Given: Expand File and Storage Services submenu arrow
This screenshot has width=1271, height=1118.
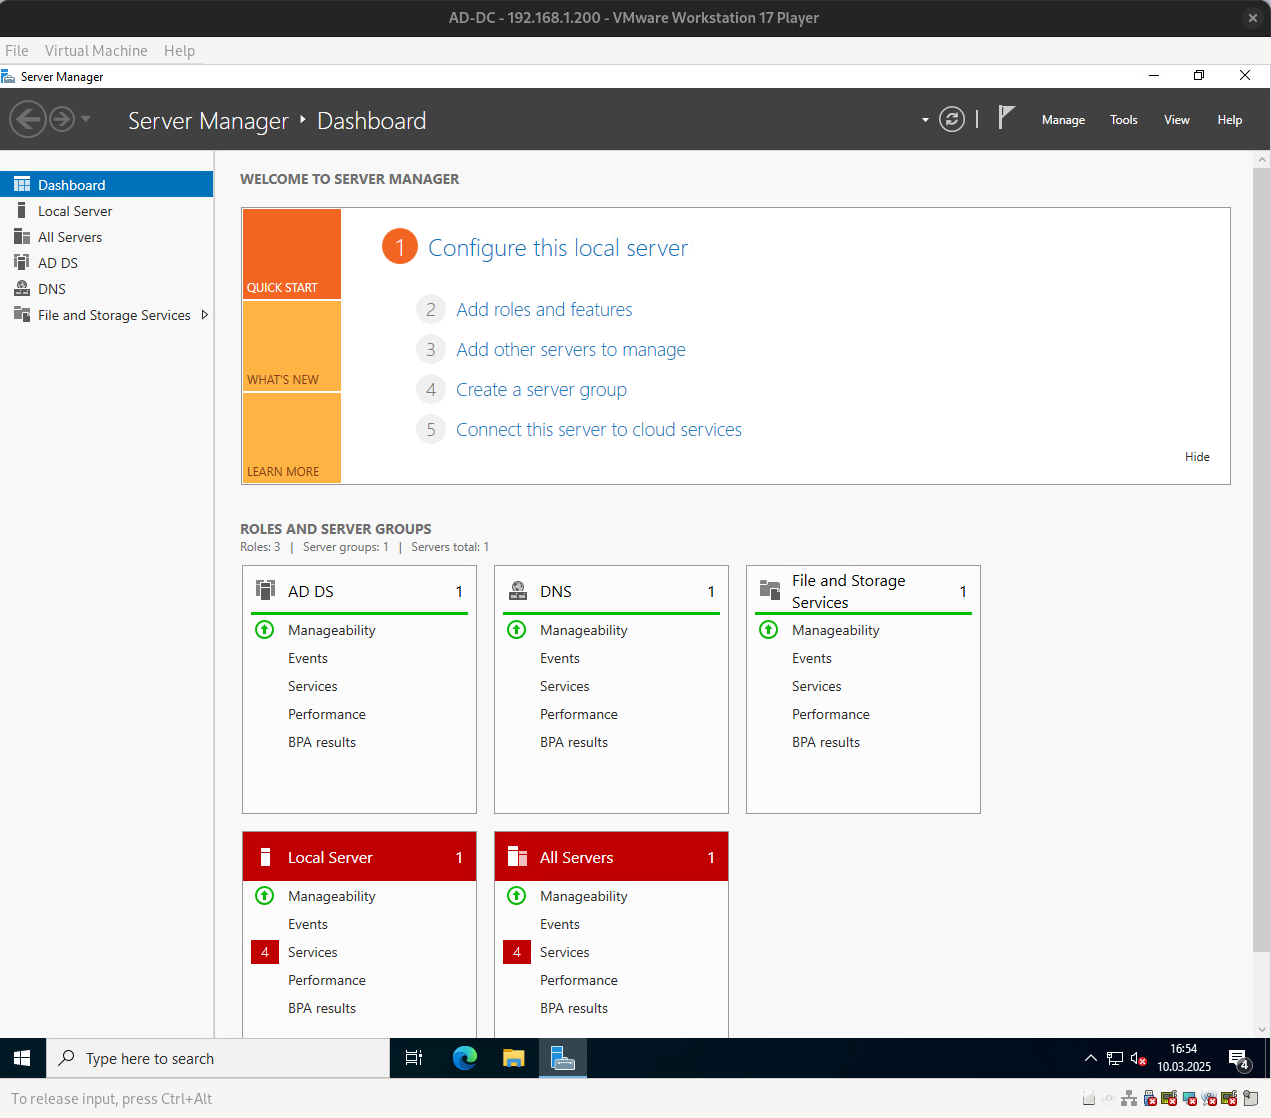Looking at the screenshot, I should pyautogui.click(x=205, y=315).
